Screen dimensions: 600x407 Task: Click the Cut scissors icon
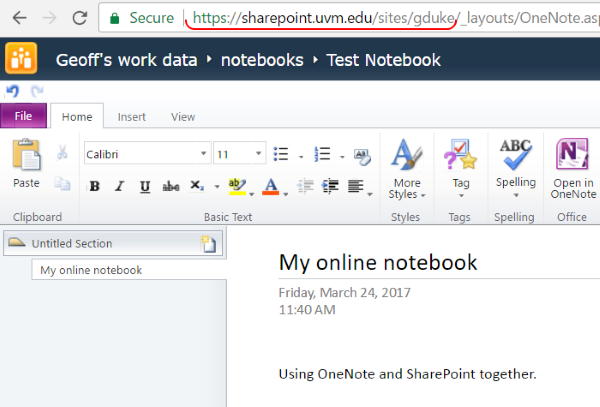(x=62, y=152)
